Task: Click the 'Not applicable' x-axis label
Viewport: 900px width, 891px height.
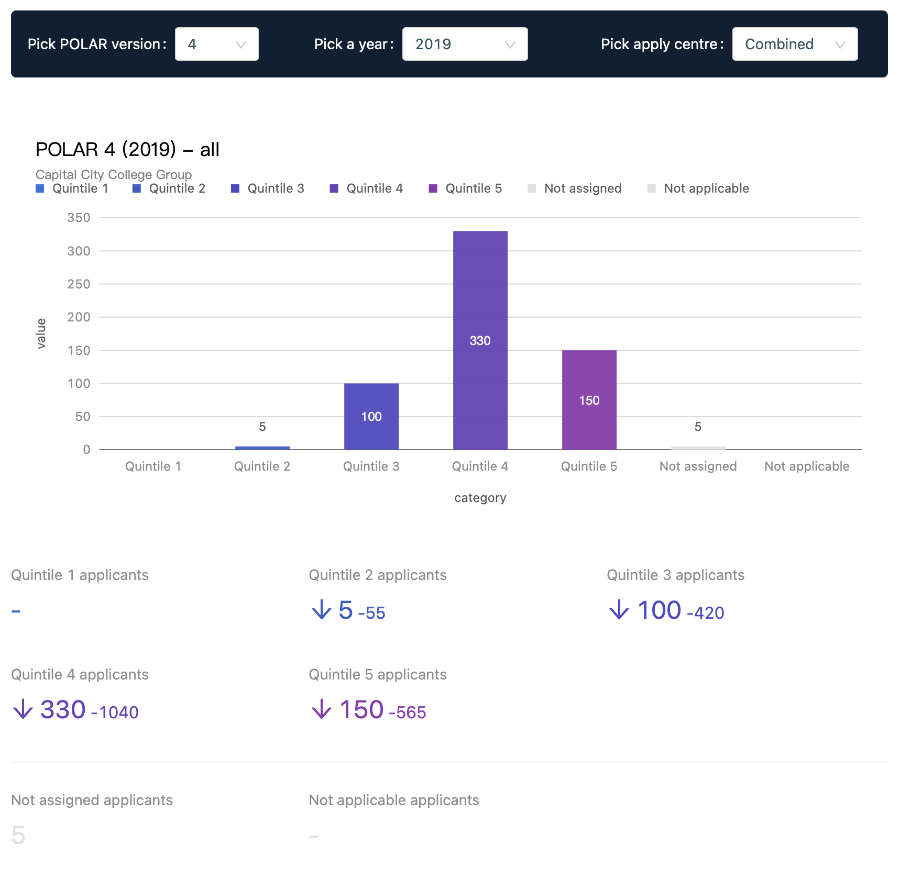Action: tap(807, 466)
